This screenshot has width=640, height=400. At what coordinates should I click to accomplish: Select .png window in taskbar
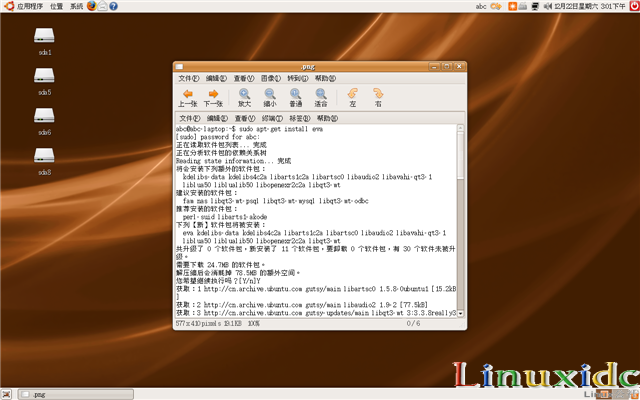76,394
